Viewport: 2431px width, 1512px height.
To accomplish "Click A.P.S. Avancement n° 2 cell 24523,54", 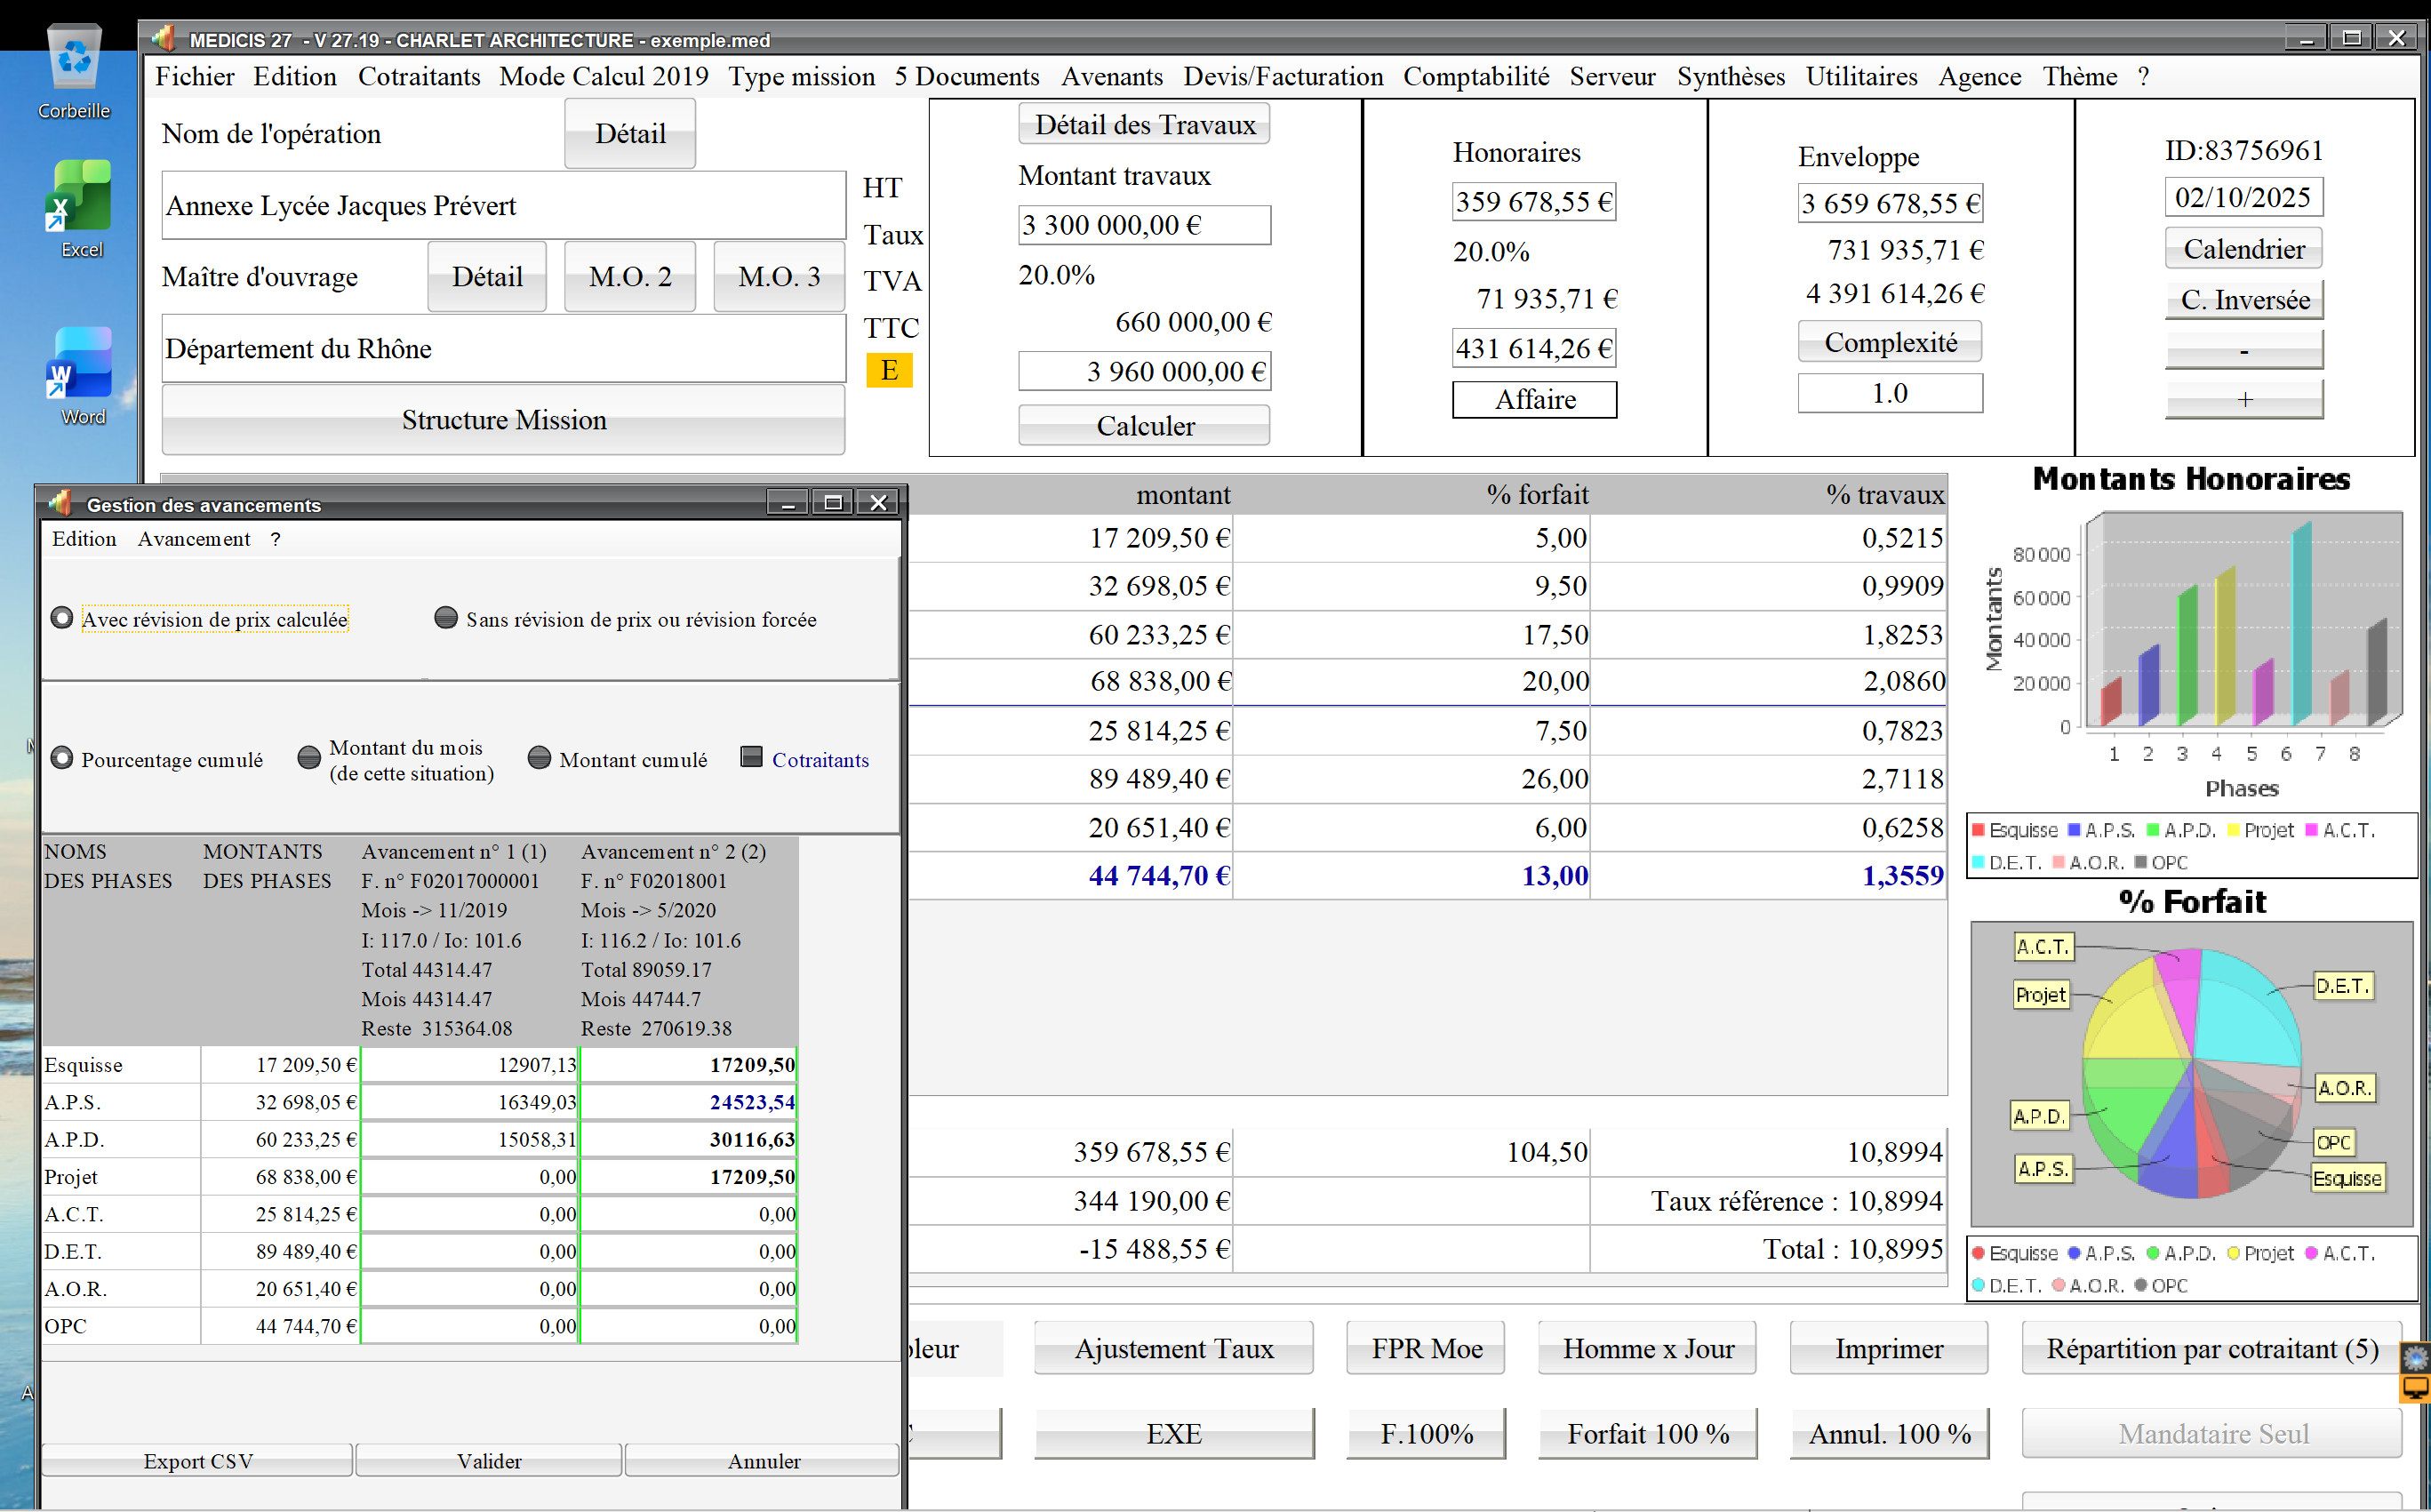I will coord(688,1102).
